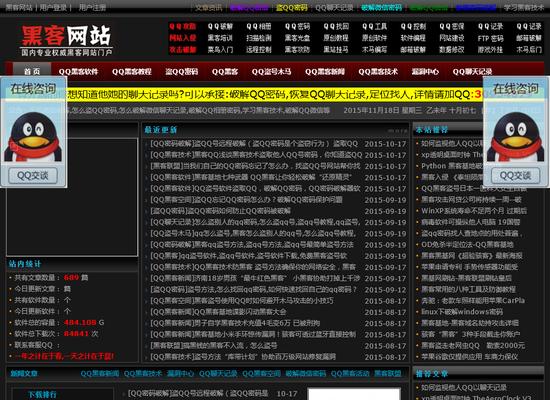Click 远程控制 in the header link grid
The image size is (550, 400).
point(259,49)
